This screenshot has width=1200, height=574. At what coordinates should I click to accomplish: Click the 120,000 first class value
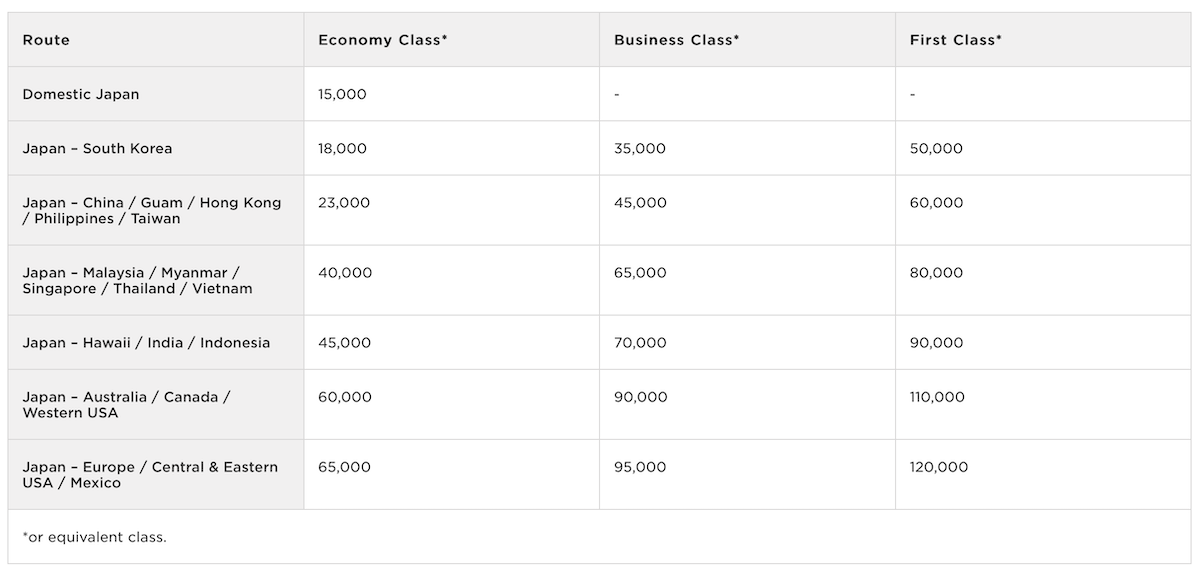point(937,467)
